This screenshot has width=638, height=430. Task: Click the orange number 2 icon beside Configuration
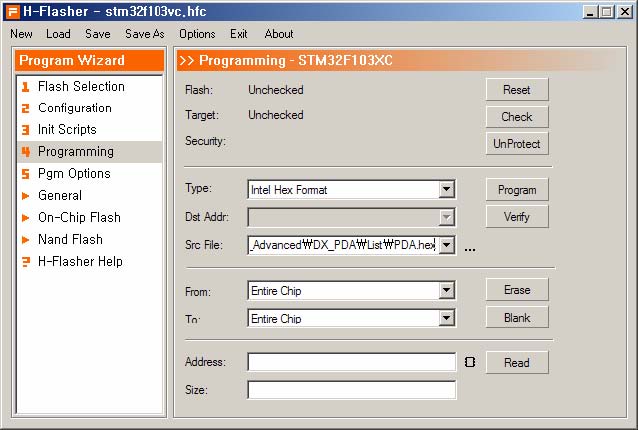coord(26,108)
